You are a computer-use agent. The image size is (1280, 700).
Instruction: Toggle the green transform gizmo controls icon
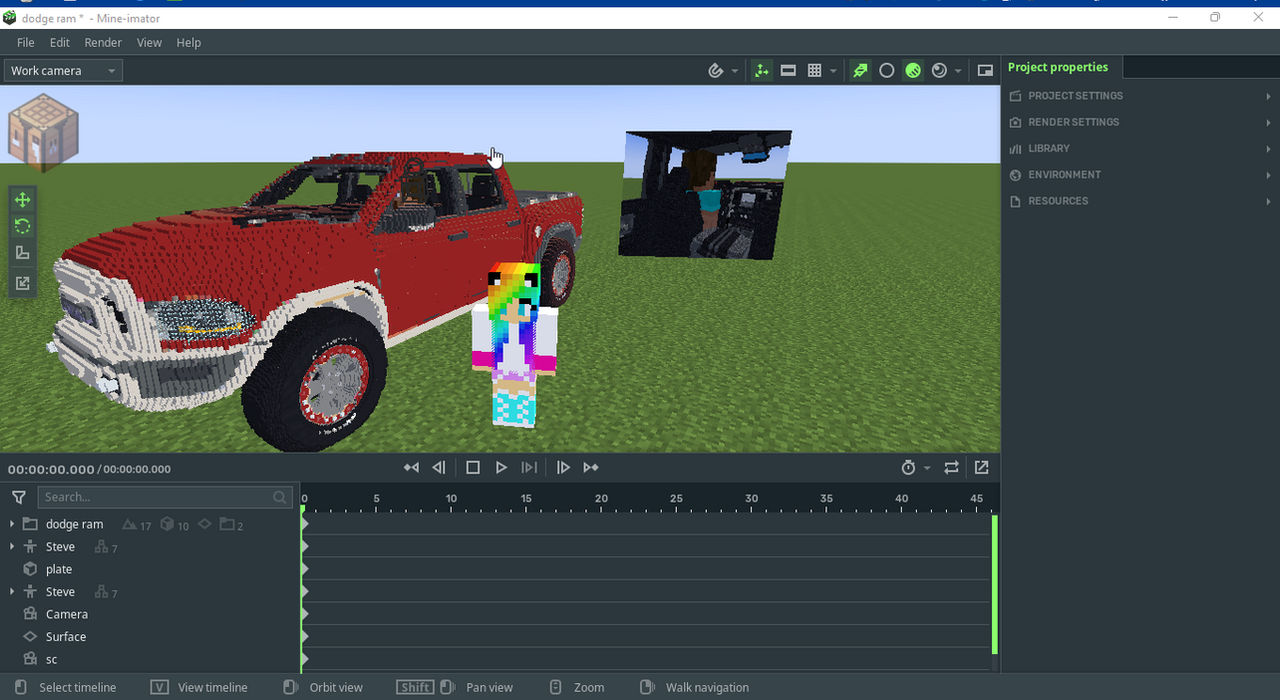(762, 71)
